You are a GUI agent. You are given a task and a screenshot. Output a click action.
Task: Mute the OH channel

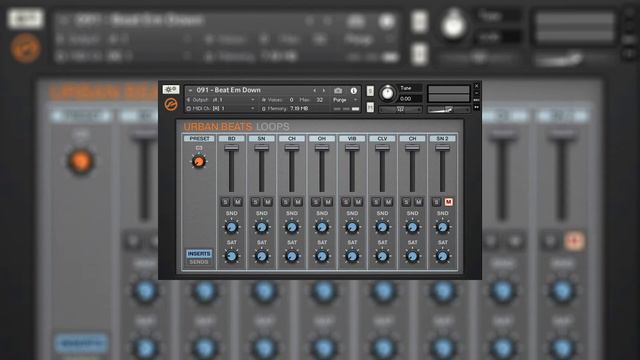point(328,202)
